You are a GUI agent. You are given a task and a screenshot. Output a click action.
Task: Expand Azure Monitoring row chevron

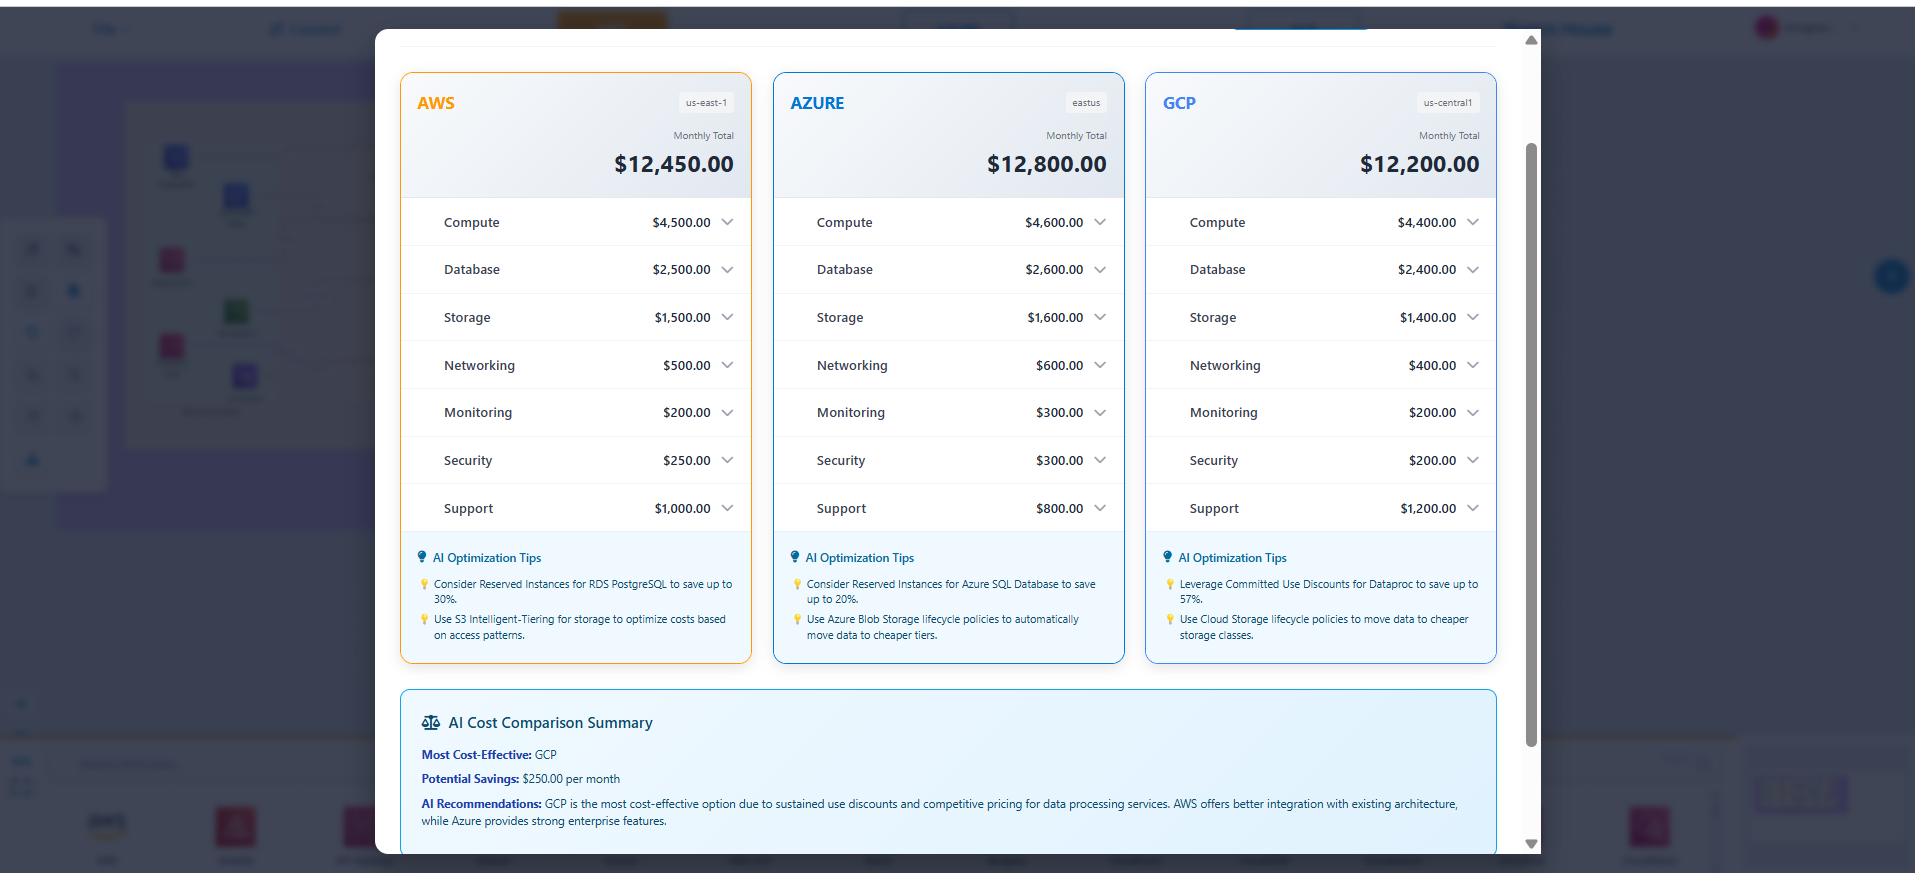tap(1100, 412)
